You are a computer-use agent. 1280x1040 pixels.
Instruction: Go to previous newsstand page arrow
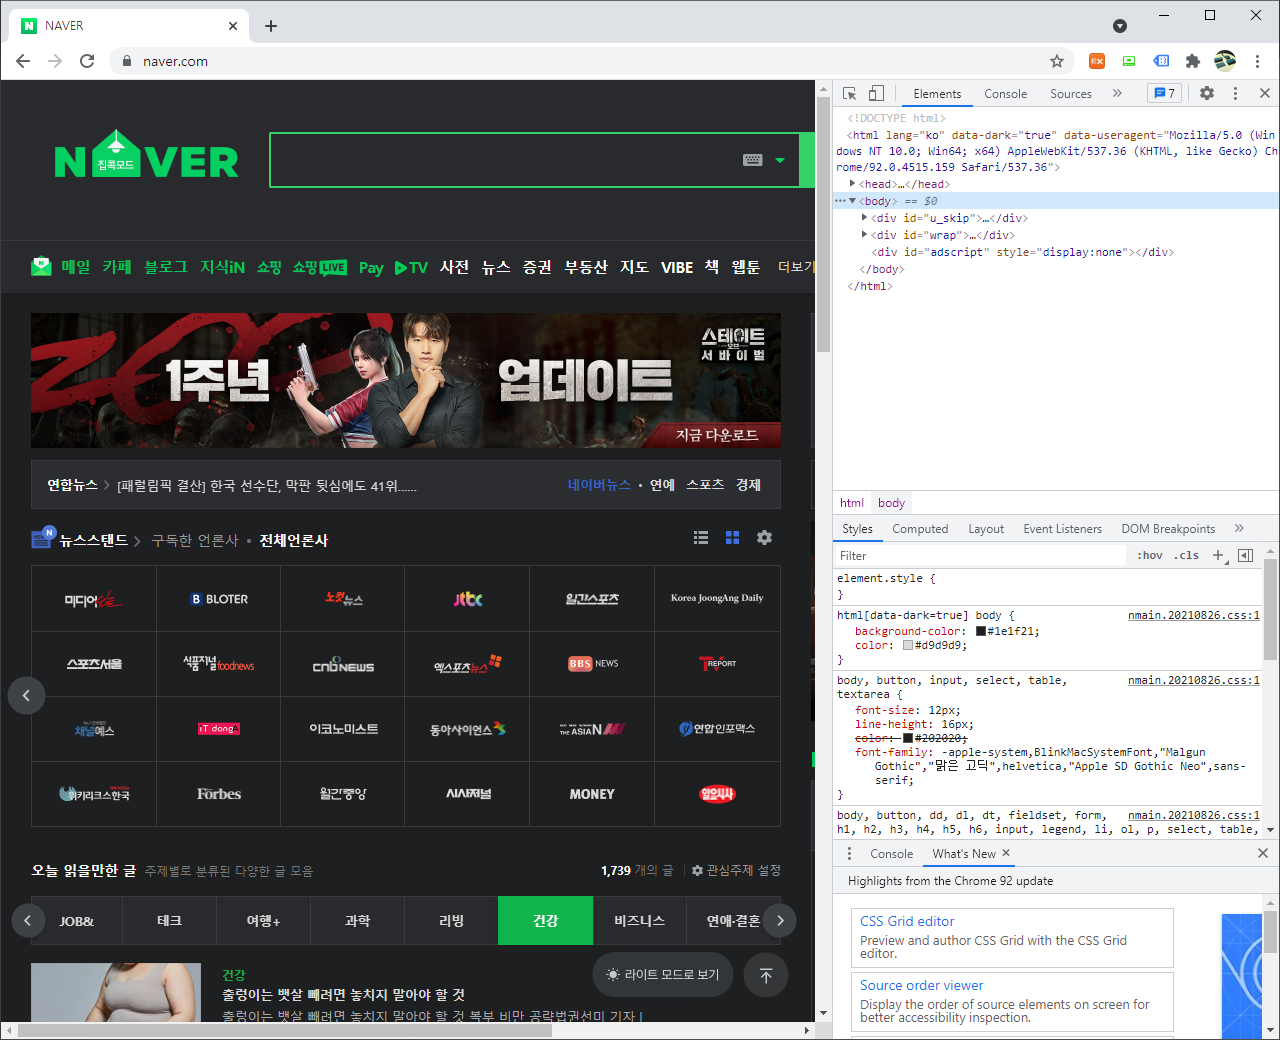(x=26, y=695)
